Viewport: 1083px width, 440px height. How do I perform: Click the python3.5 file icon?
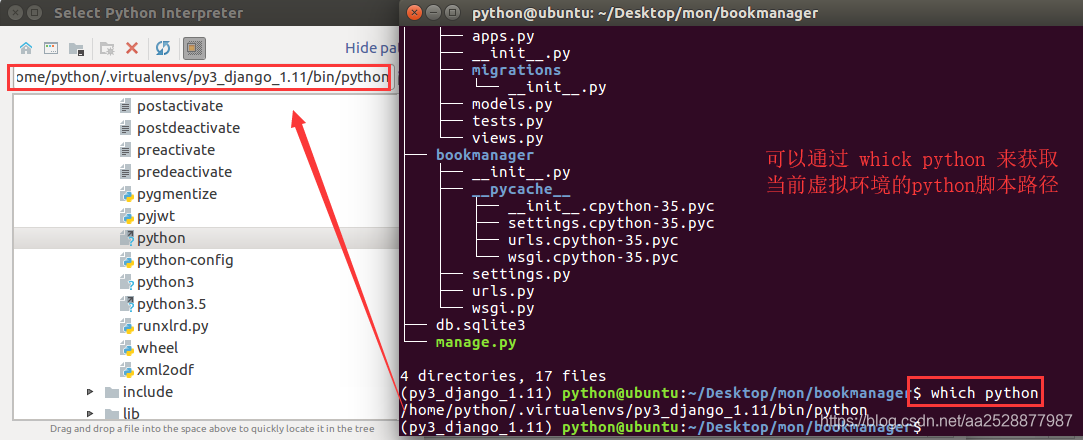(126, 304)
